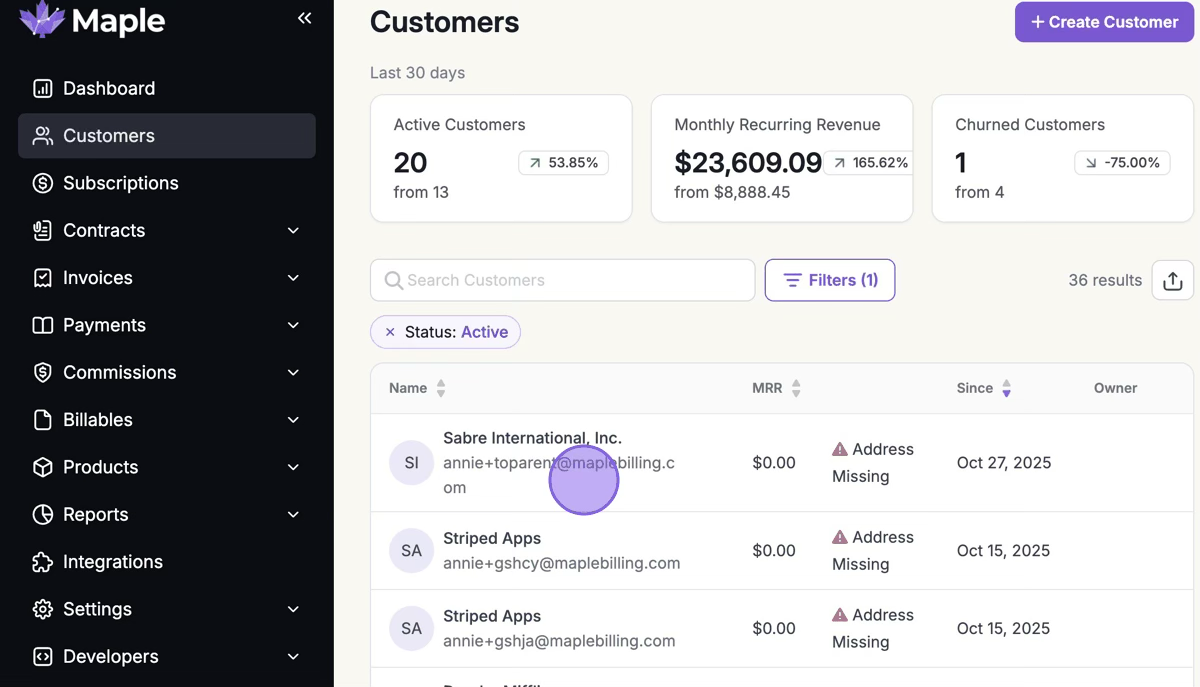Open the Payments sidebar menu item
Screen dimensions: 1200x687
click(104, 325)
